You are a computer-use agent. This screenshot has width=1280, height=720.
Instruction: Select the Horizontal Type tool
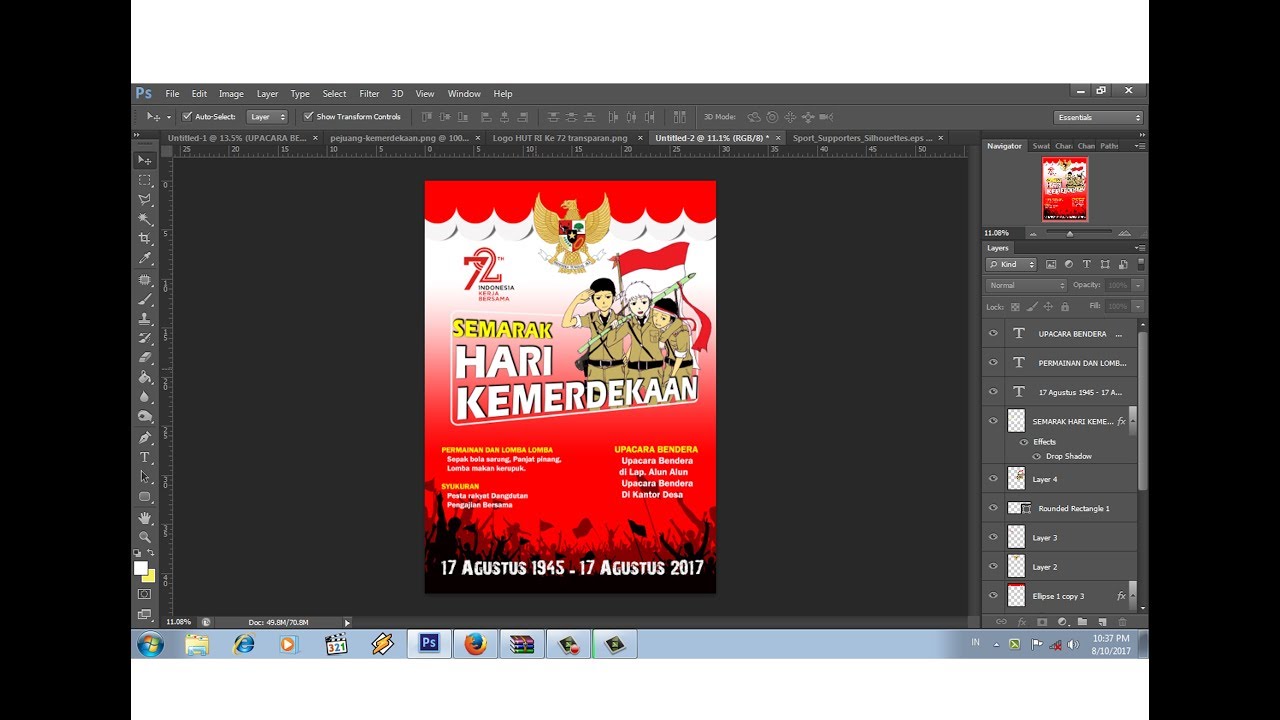click(x=144, y=457)
